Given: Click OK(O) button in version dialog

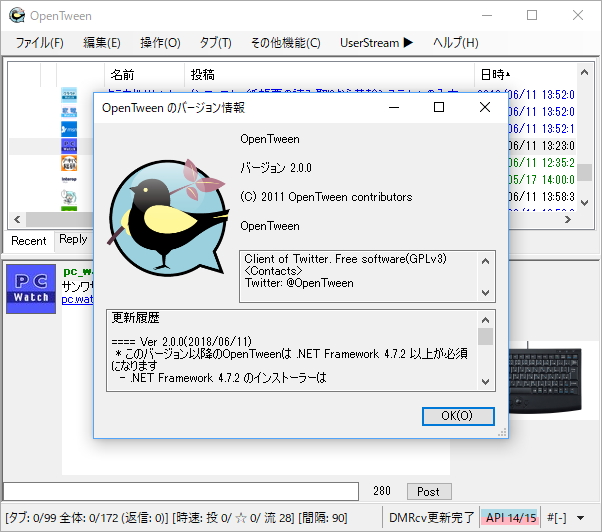Looking at the screenshot, I should pos(458,416).
